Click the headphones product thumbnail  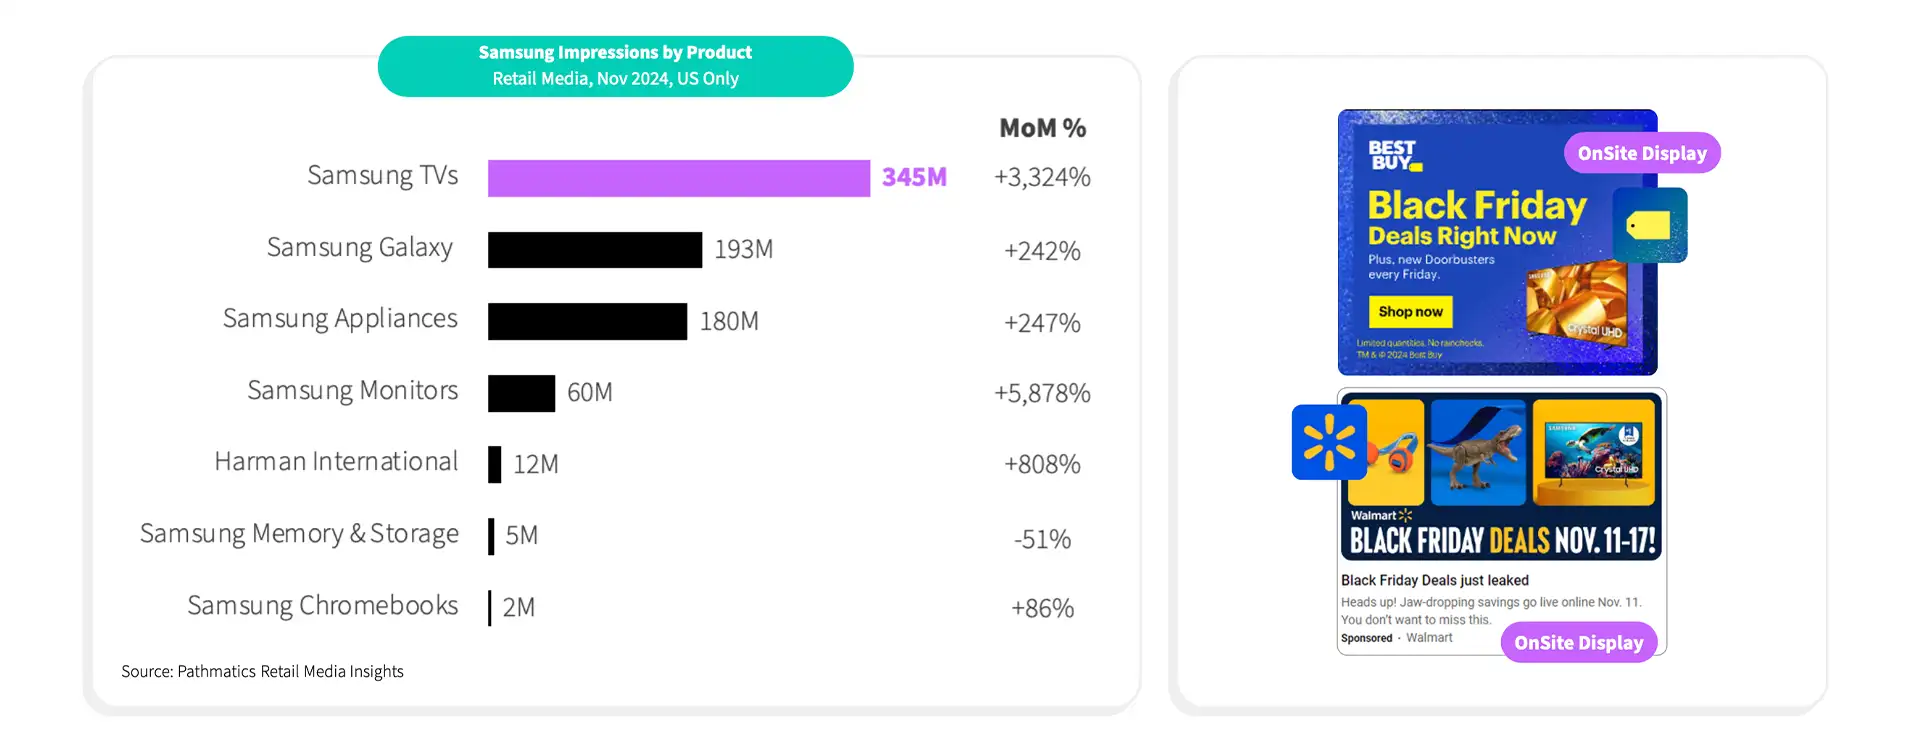1387,451
